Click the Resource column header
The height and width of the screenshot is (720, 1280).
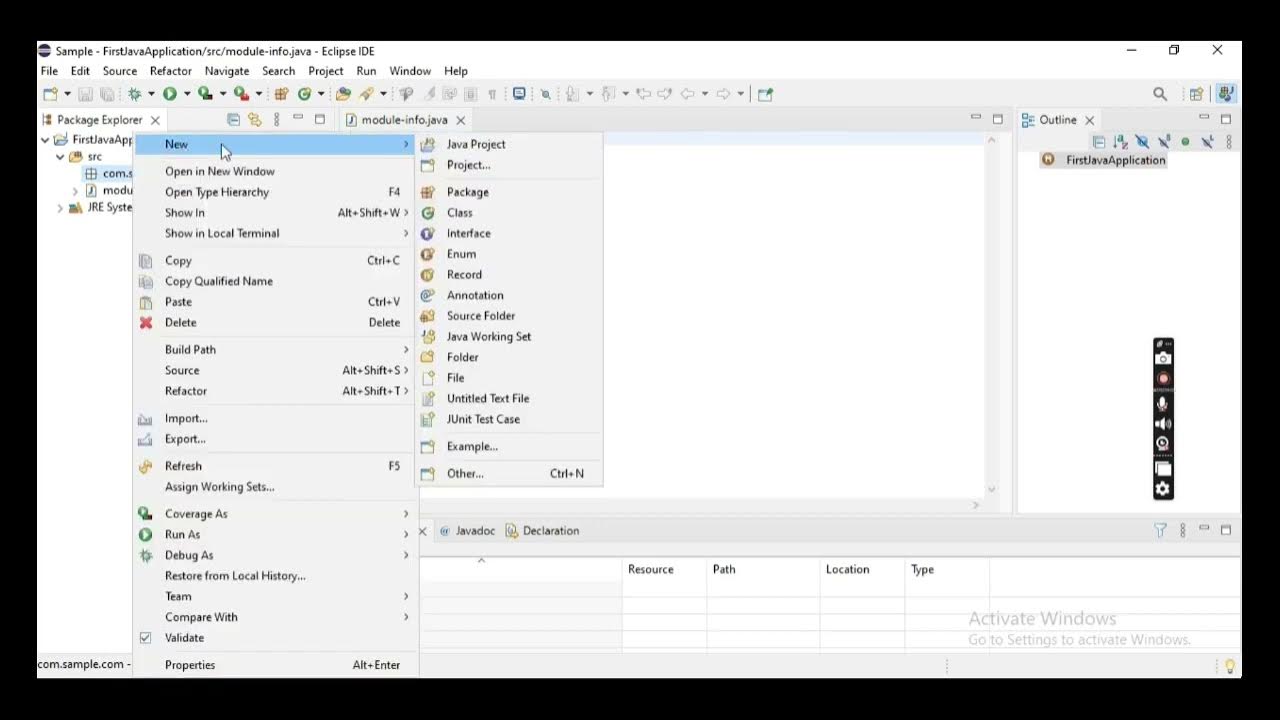(664, 570)
